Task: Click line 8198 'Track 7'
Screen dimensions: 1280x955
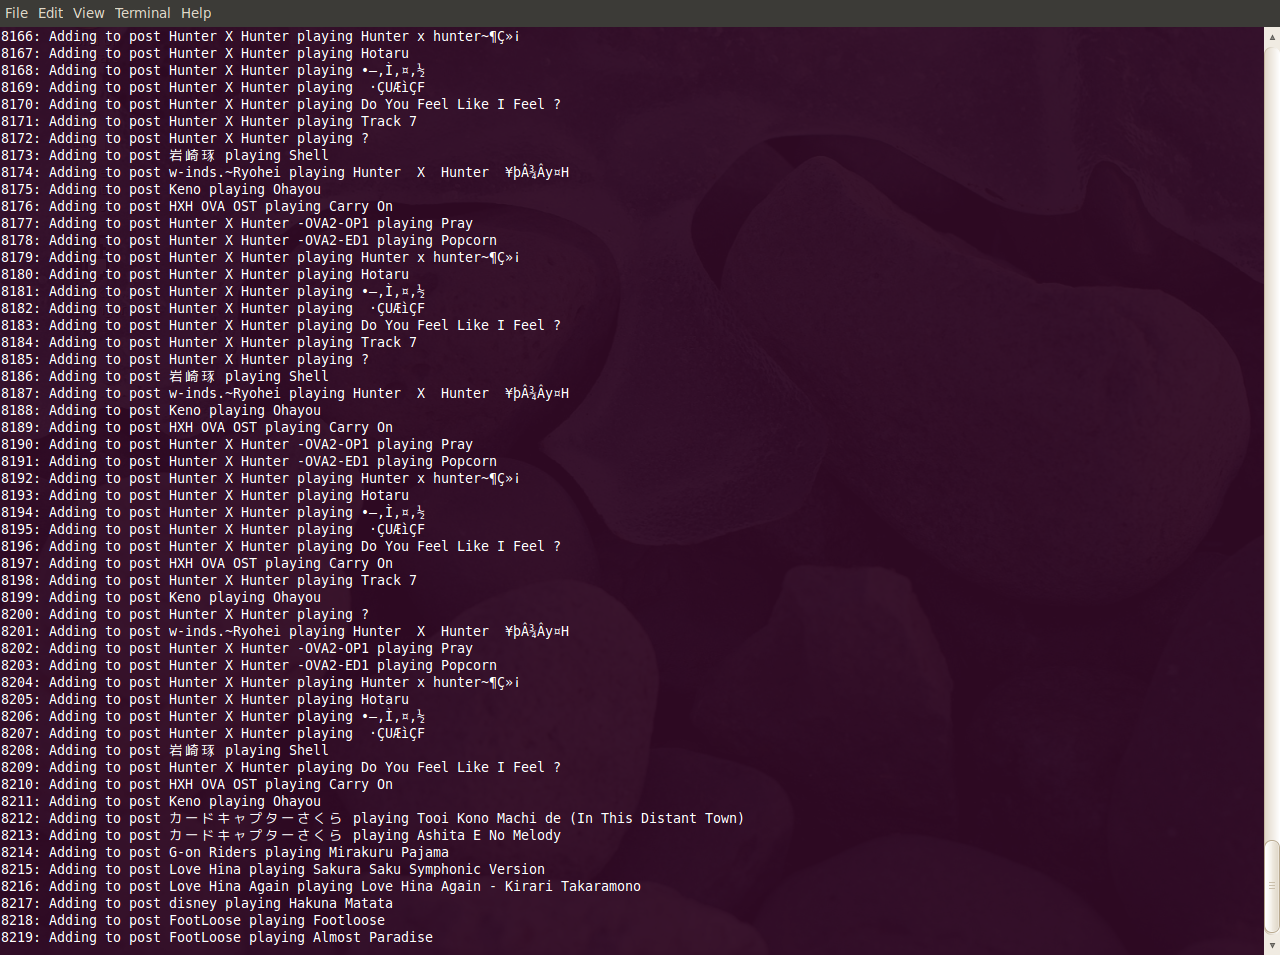Action: click(x=389, y=581)
